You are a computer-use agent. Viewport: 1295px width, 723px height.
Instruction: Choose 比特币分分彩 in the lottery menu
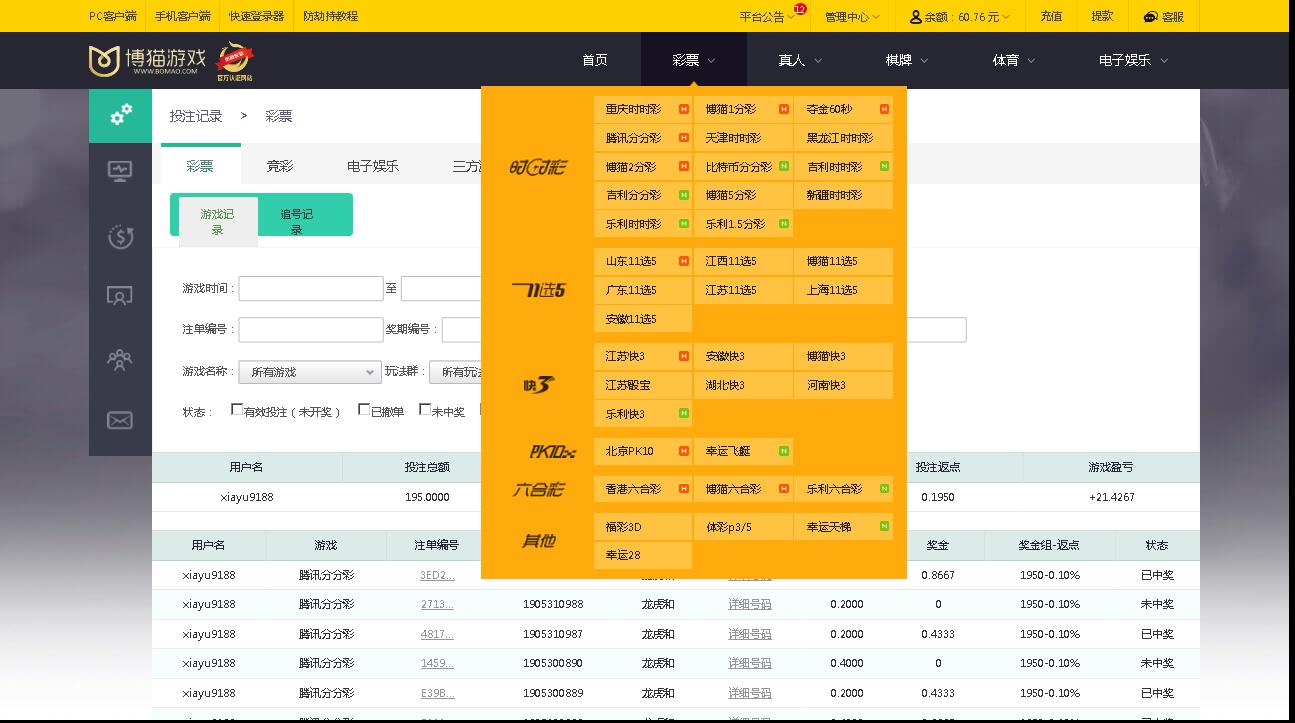(743, 167)
